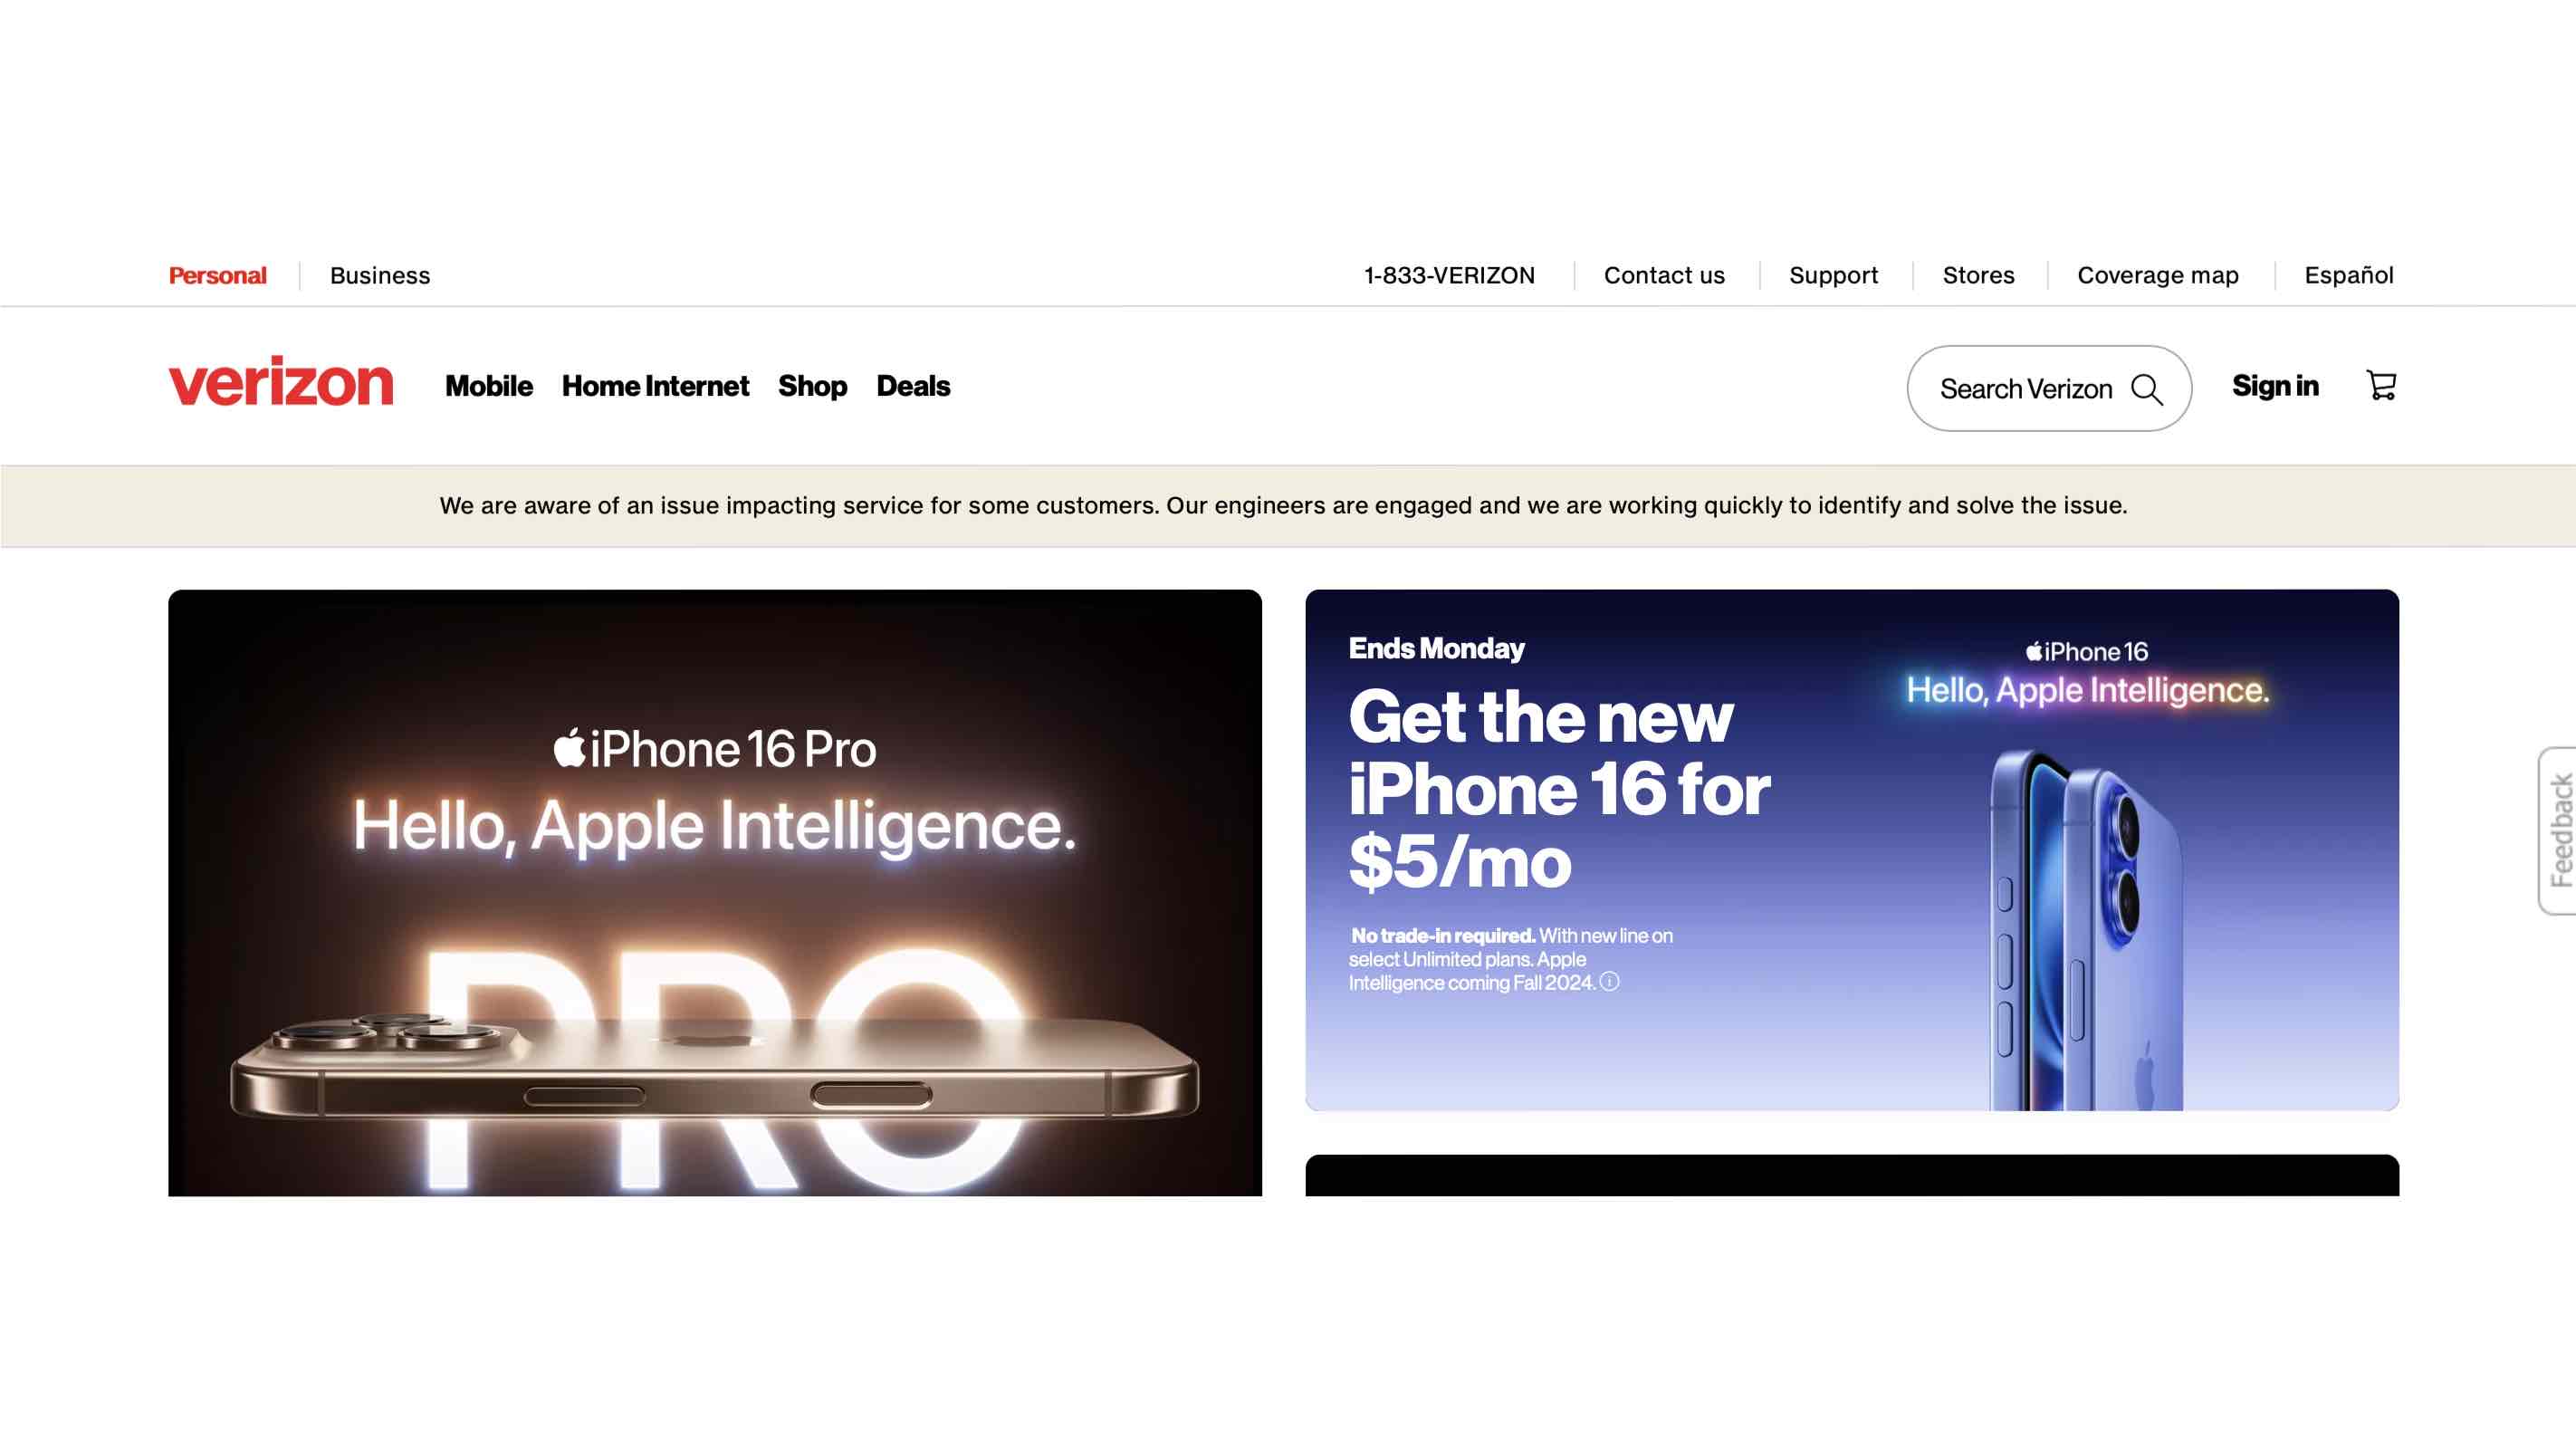Expand the Shop navigation dropdown
The height and width of the screenshot is (1449, 2576).
click(812, 386)
